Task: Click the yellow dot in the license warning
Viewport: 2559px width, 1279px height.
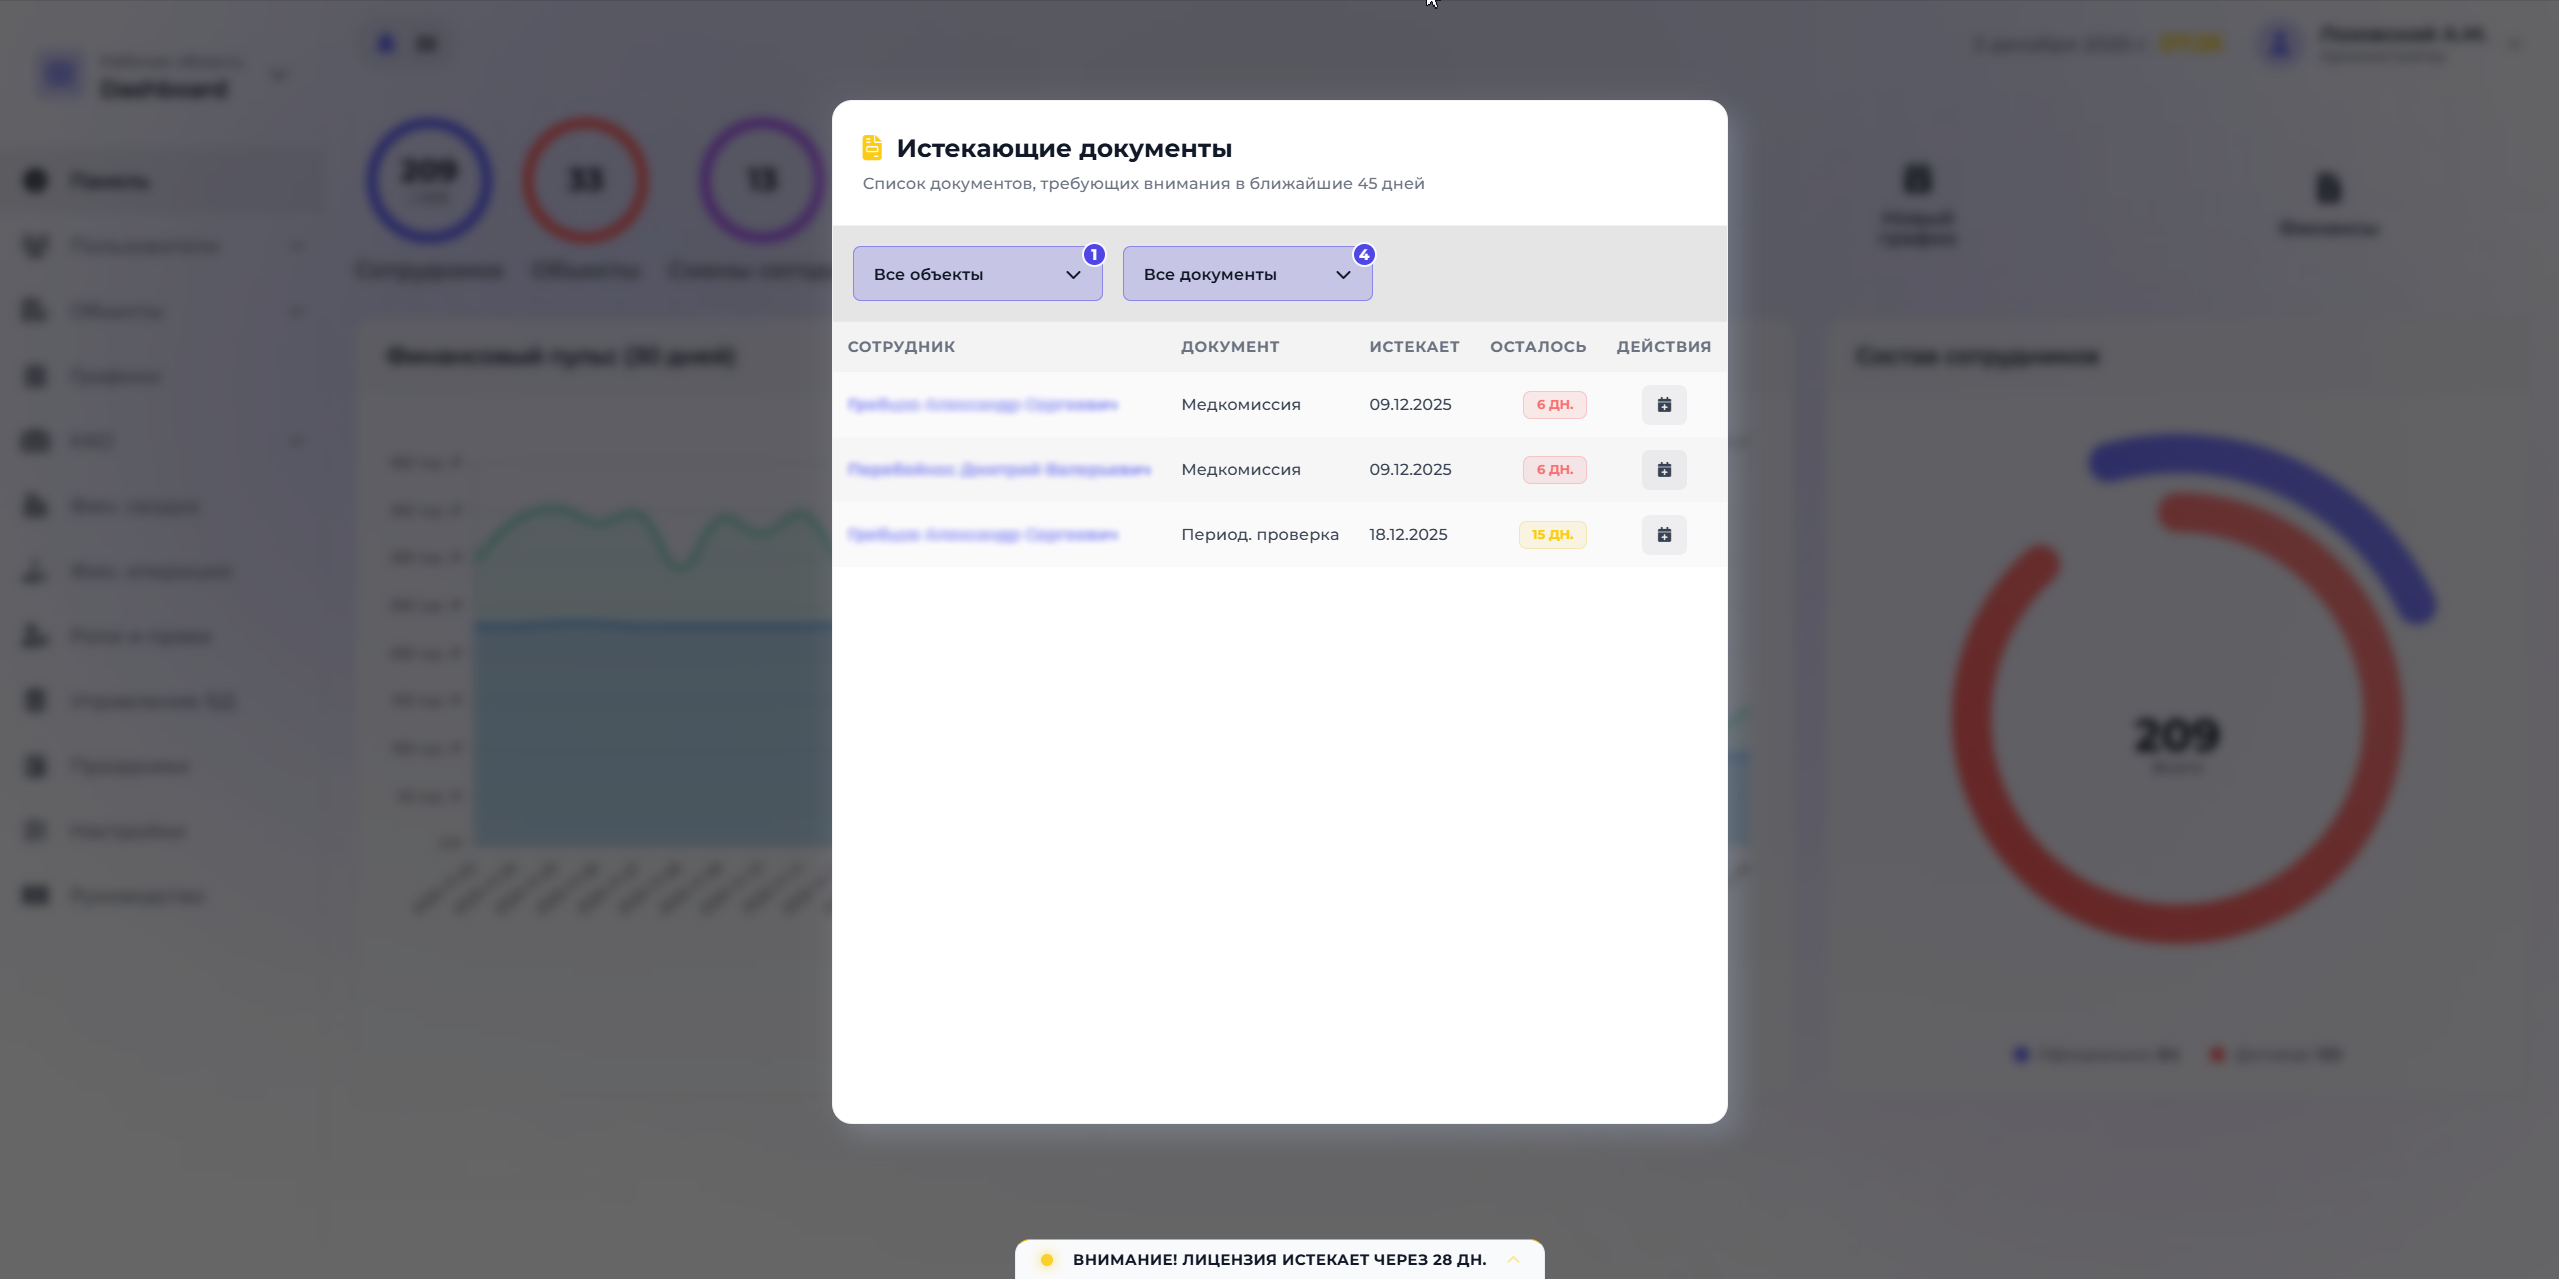Action: click(x=1046, y=1260)
